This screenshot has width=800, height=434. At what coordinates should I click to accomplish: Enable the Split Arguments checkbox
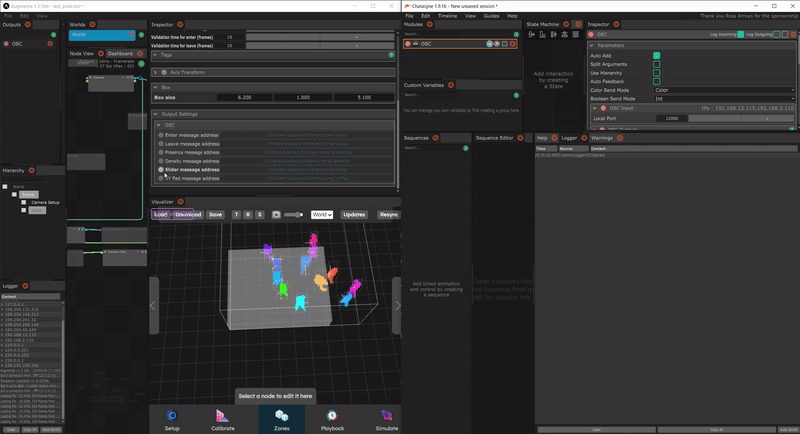coord(657,65)
